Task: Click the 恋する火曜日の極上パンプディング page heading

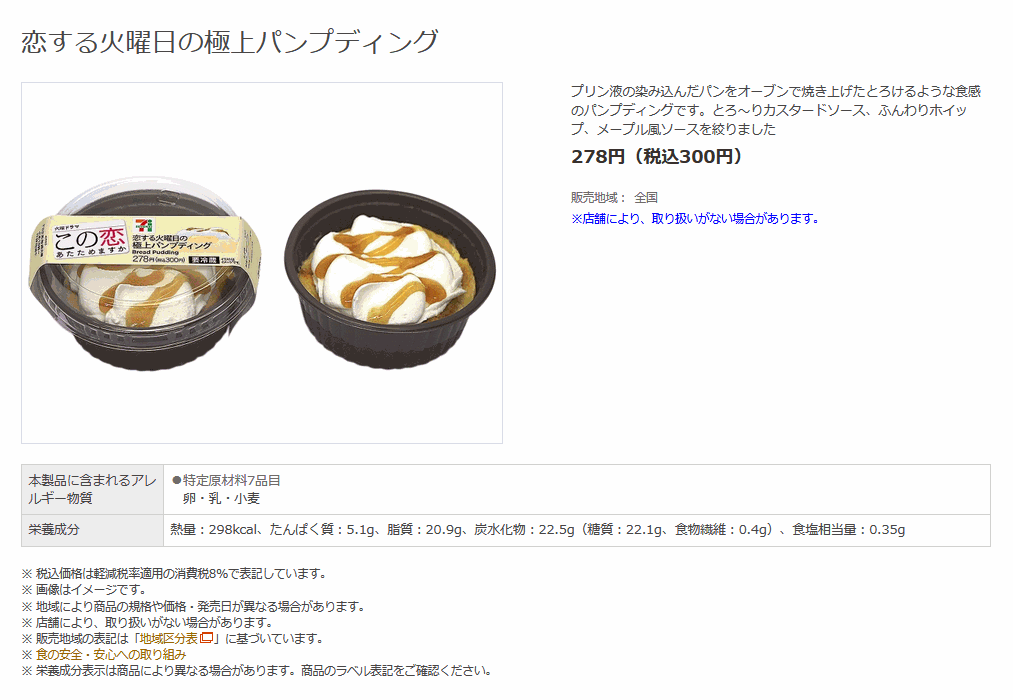Action: [229, 41]
